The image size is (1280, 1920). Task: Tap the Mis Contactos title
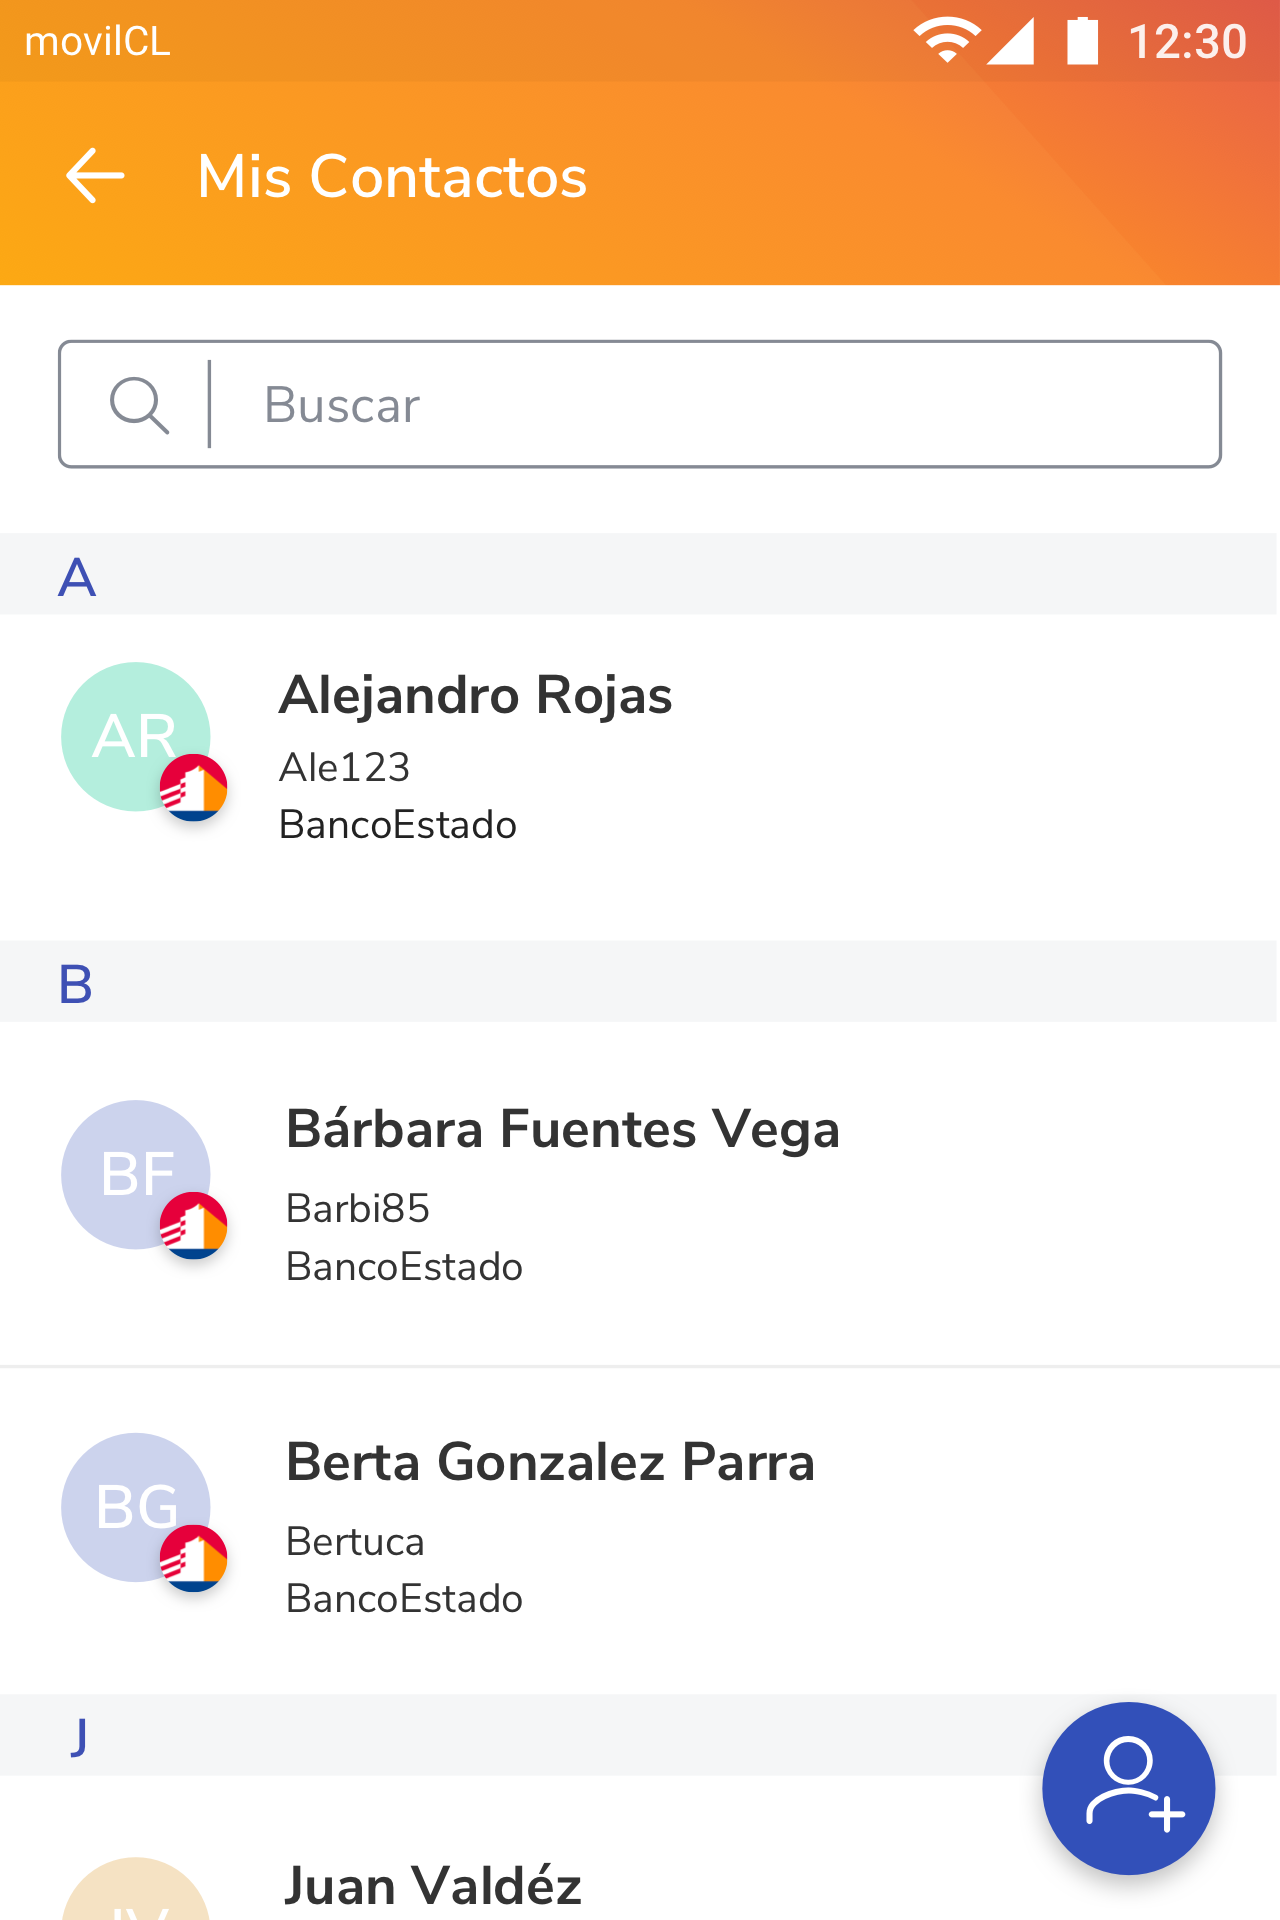(392, 177)
